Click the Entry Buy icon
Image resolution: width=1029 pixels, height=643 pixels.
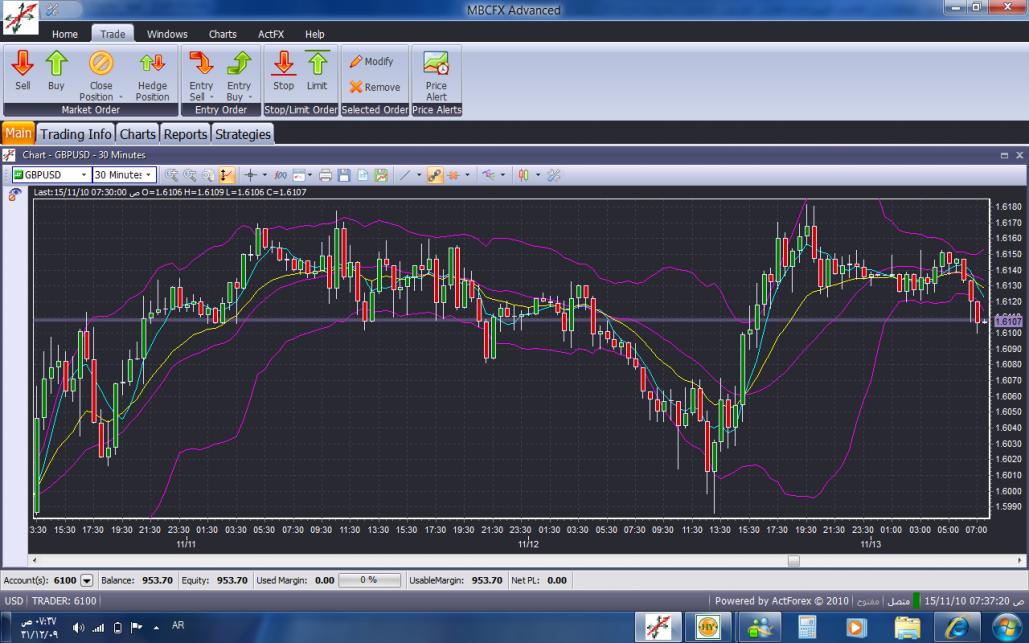click(x=239, y=63)
